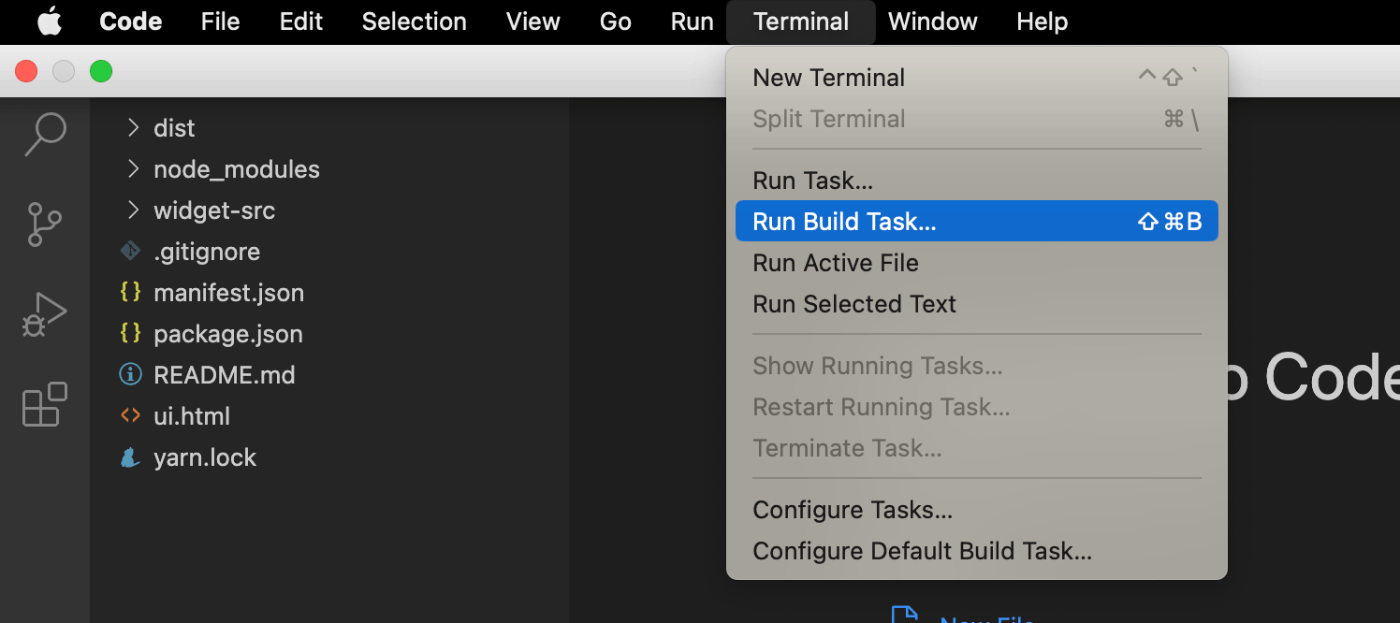Expand the widget-src folder chevron
The height and width of the screenshot is (623, 1400).
pyautogui.click(x=132, y=209)
